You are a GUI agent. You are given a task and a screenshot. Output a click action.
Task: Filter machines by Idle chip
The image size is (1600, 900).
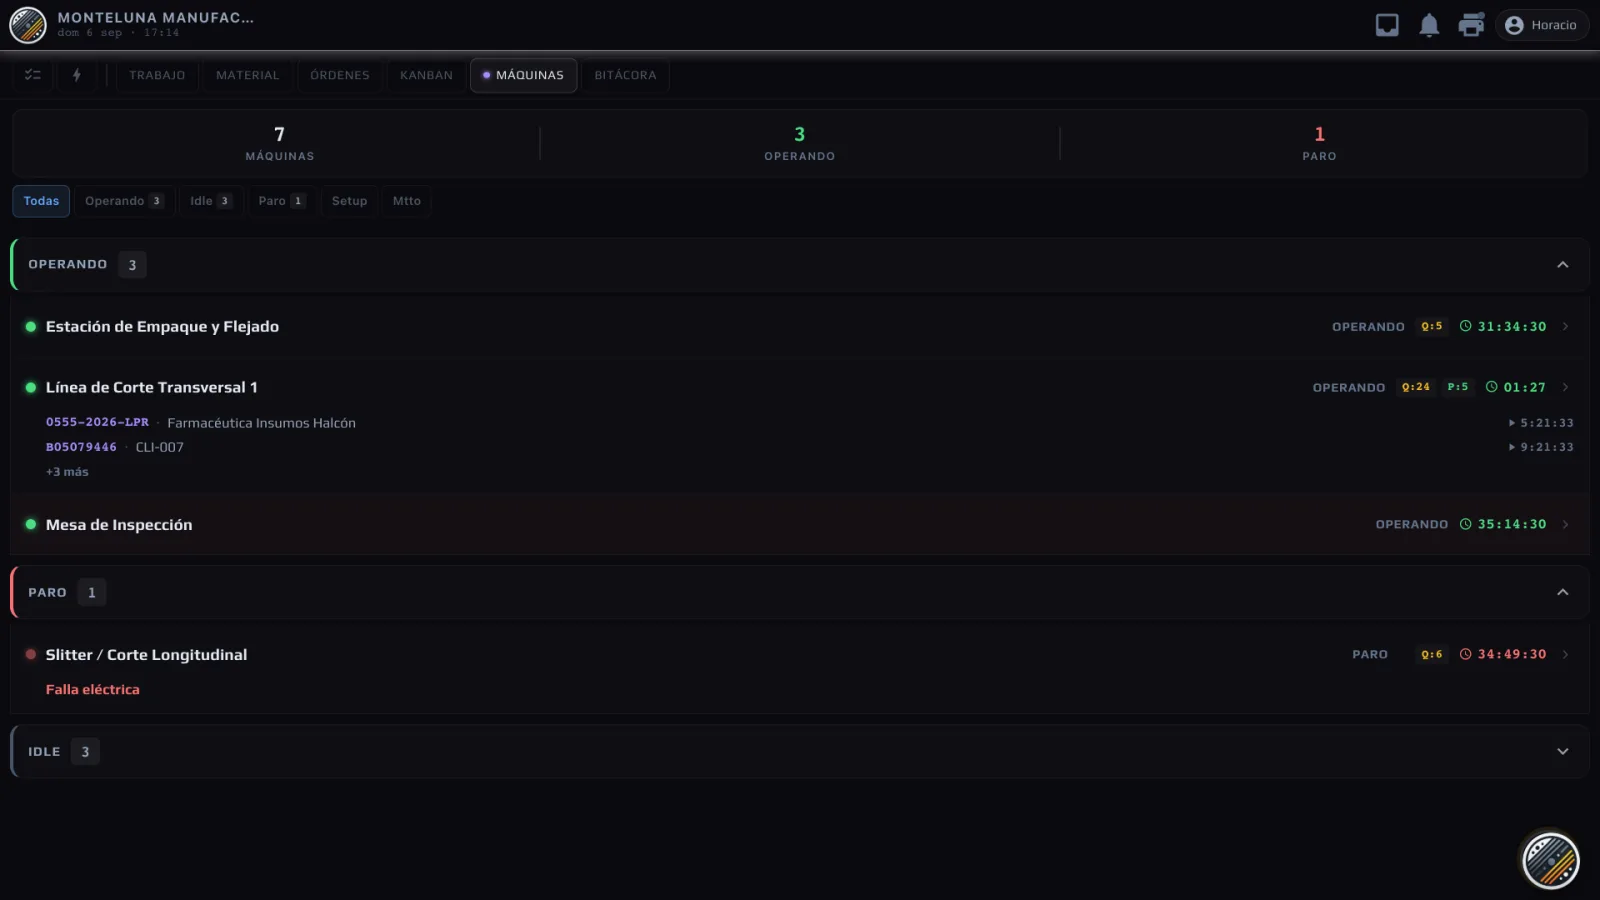pos(211,201)
